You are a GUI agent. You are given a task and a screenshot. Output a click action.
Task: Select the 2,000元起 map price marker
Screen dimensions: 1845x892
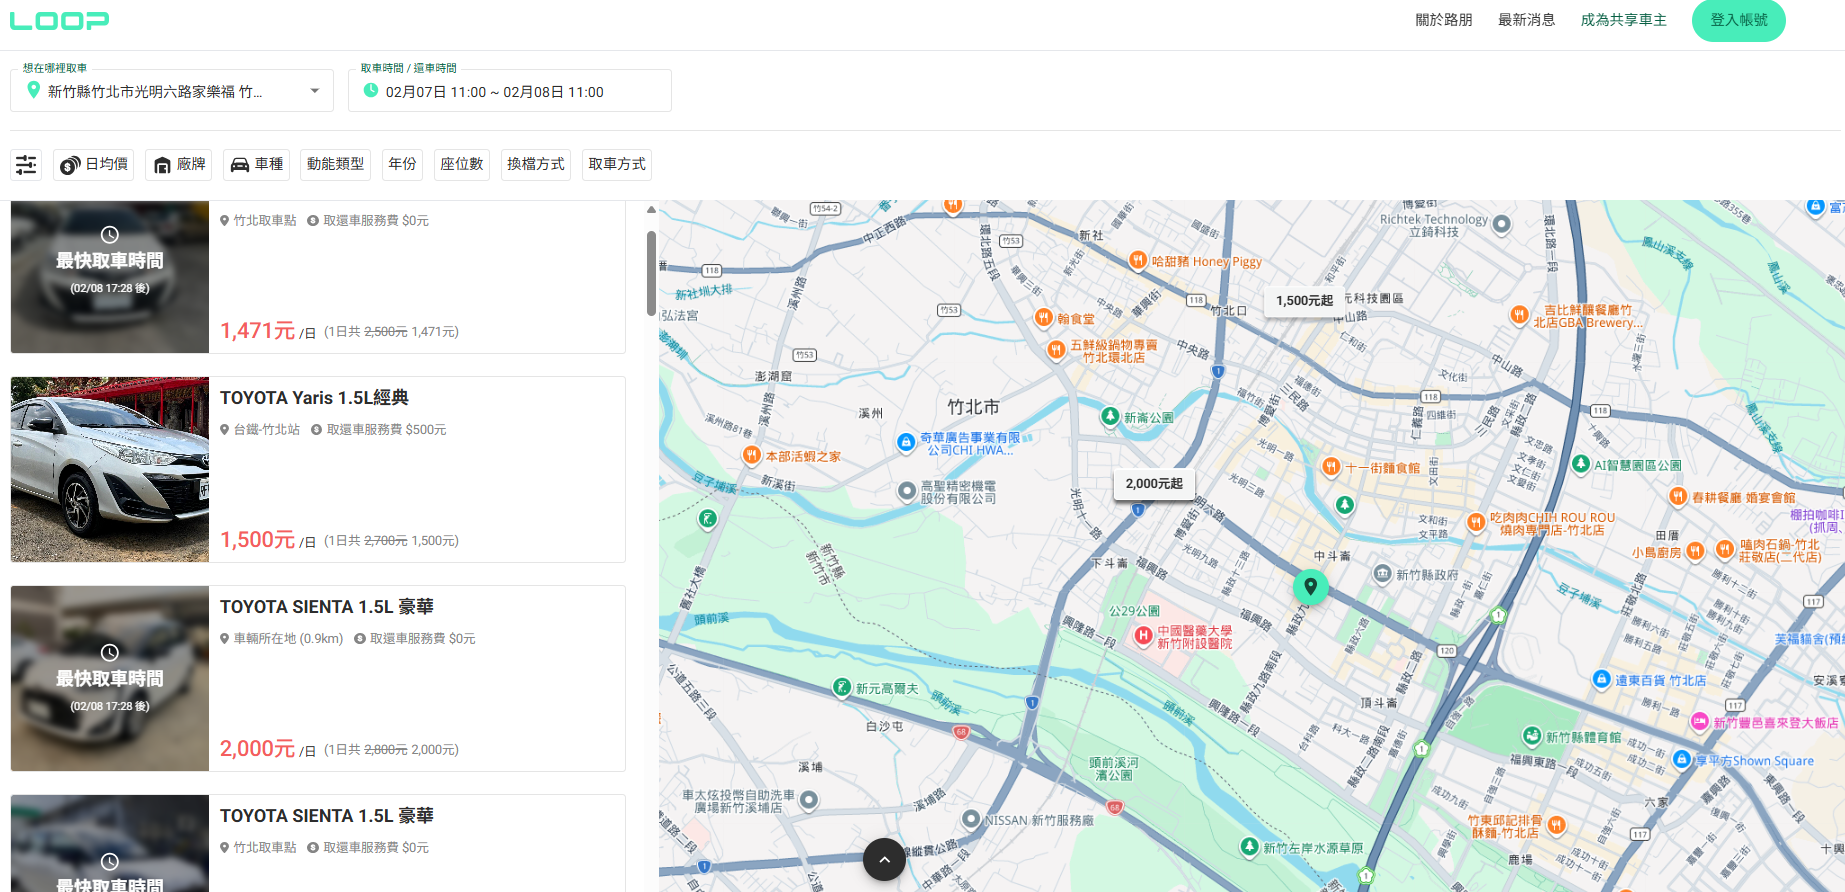pos(1154,484)
